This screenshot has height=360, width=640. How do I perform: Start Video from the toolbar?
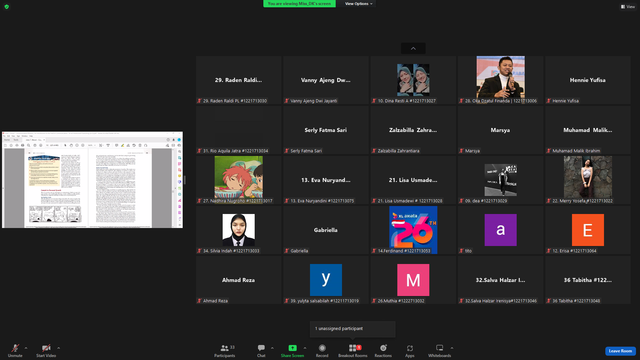[x=46, y=350]
